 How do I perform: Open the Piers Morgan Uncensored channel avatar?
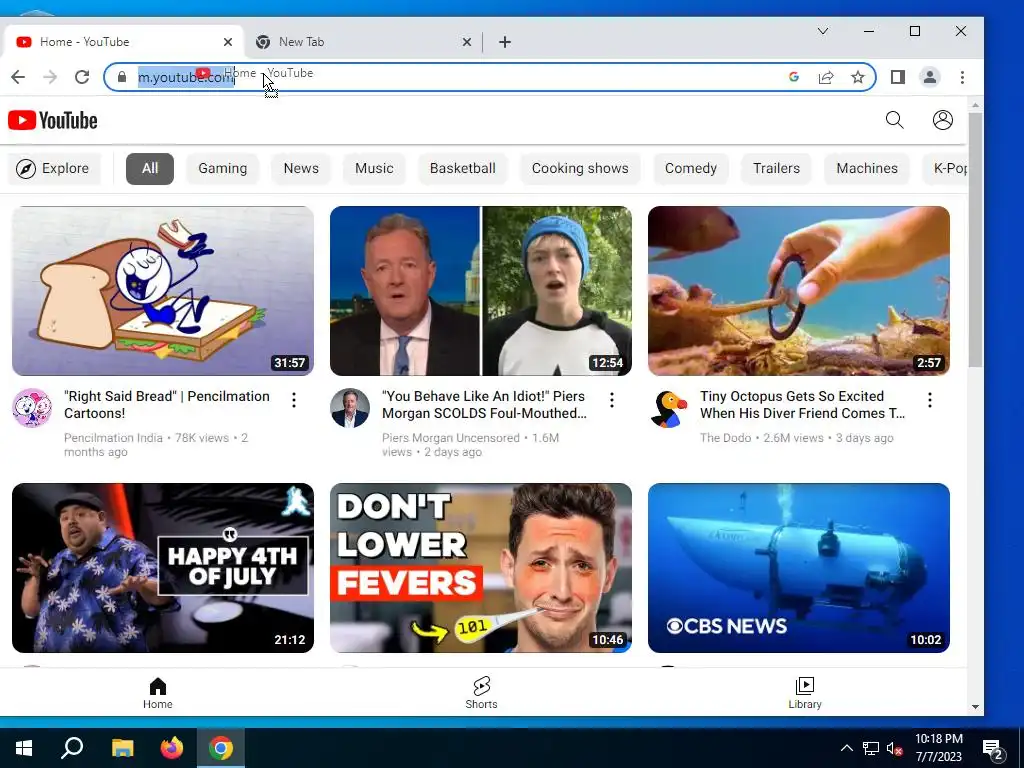(x=350, y=408)
